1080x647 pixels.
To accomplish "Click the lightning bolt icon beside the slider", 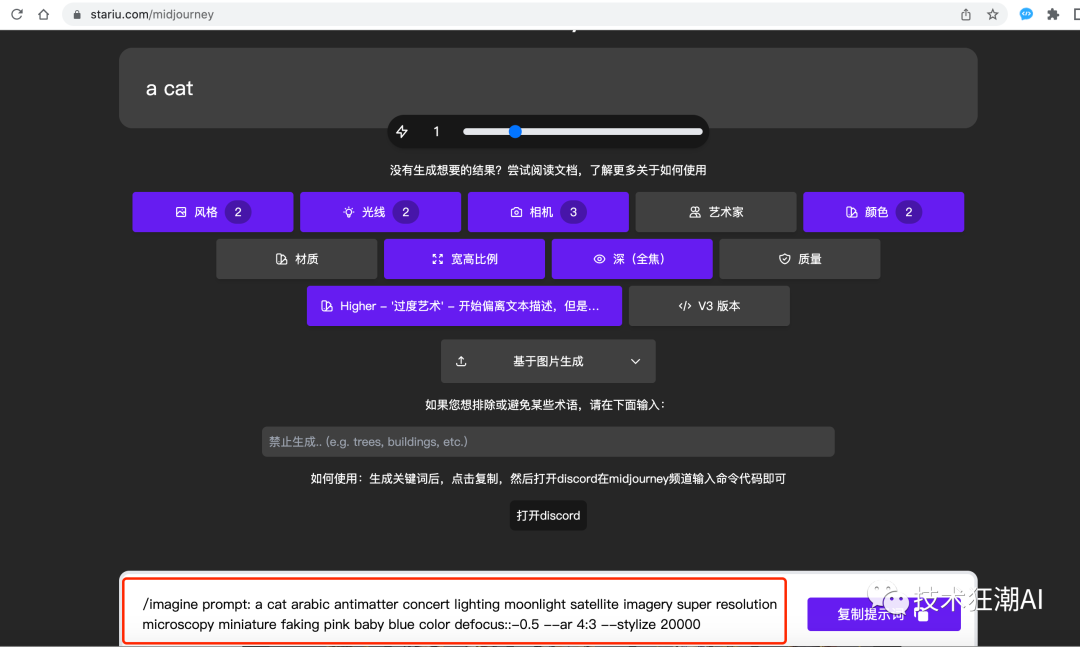I will (402, 132).
